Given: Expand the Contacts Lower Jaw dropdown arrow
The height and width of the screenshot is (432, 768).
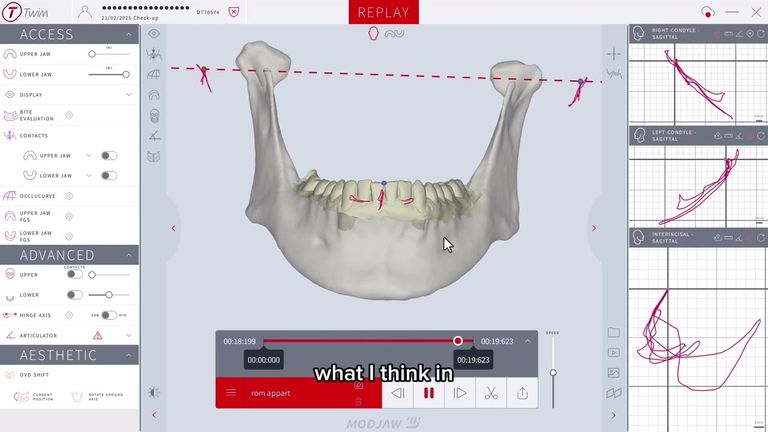Looking at the screenshot, I should point(89,175).
